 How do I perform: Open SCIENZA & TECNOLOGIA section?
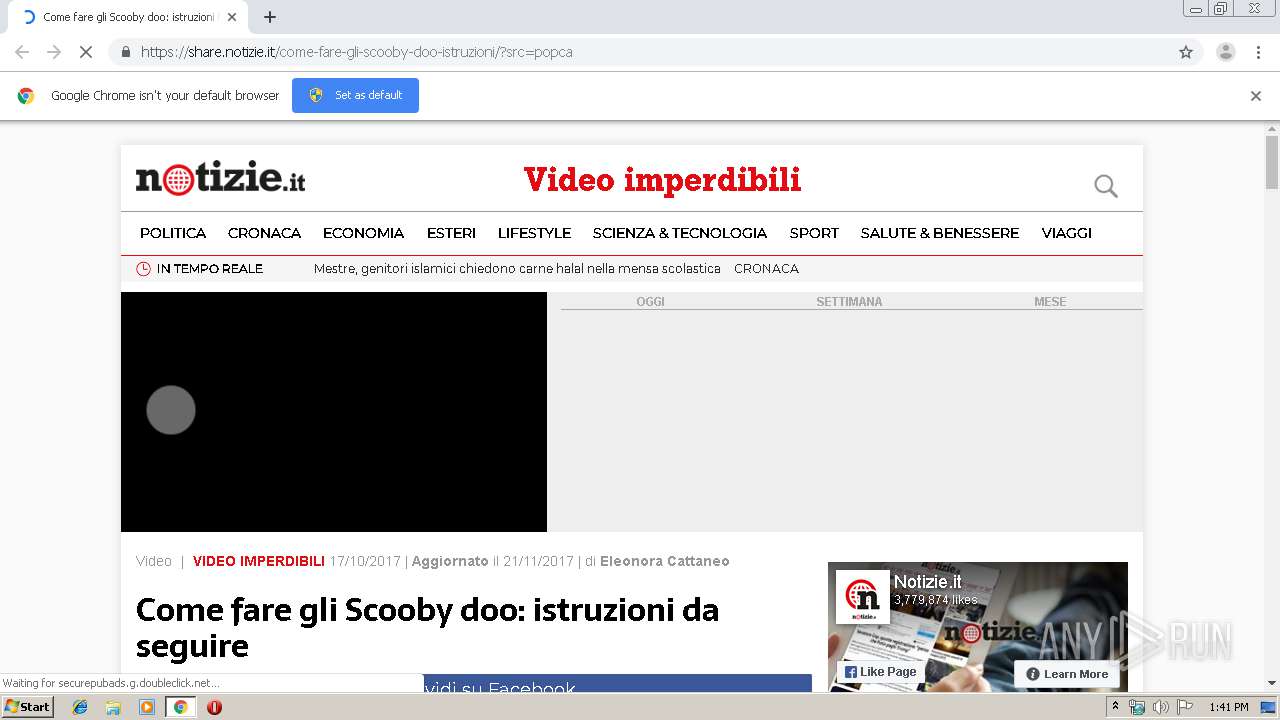[680, 233]
